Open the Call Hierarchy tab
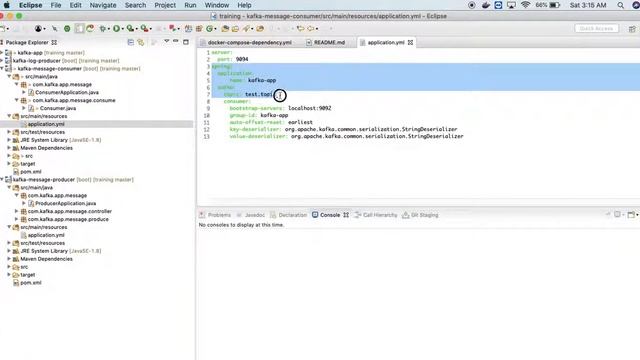 [376, 215]
